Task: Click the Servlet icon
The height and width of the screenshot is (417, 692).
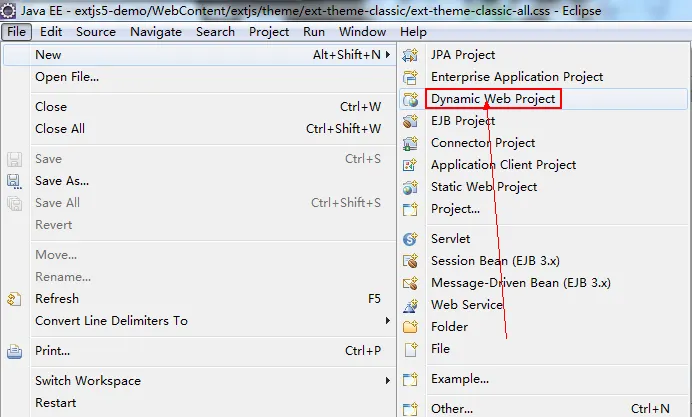Action: pyautogui.click(x=410, y=239)
